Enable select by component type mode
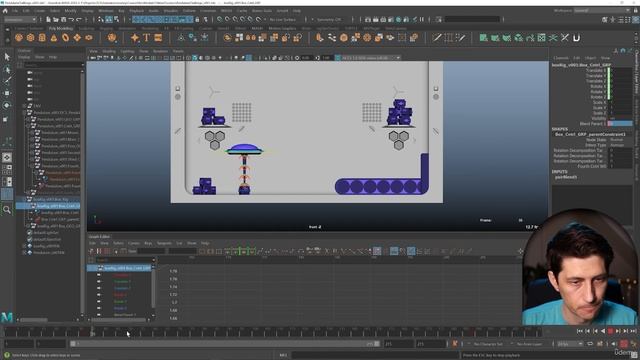640x360 pixels. [x=117, y=19]
